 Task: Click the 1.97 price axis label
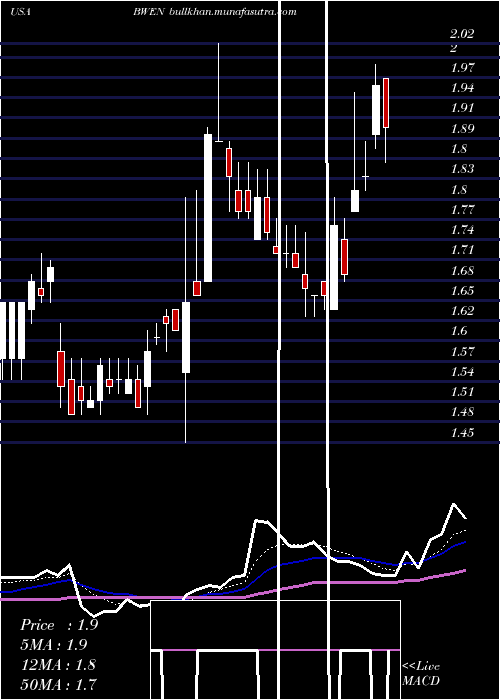tap(462, 67)
